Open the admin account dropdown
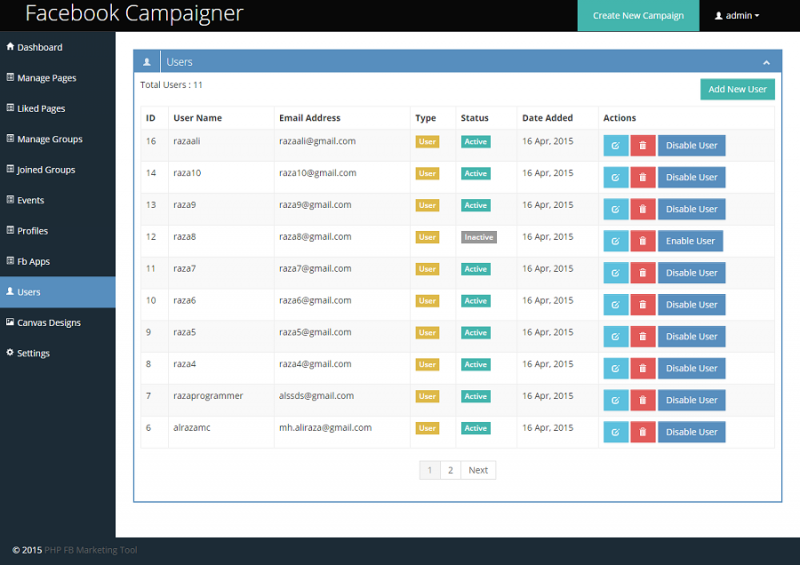Viewport: 800px width, 565px height. pyautogui.click(x=737, y=16)
